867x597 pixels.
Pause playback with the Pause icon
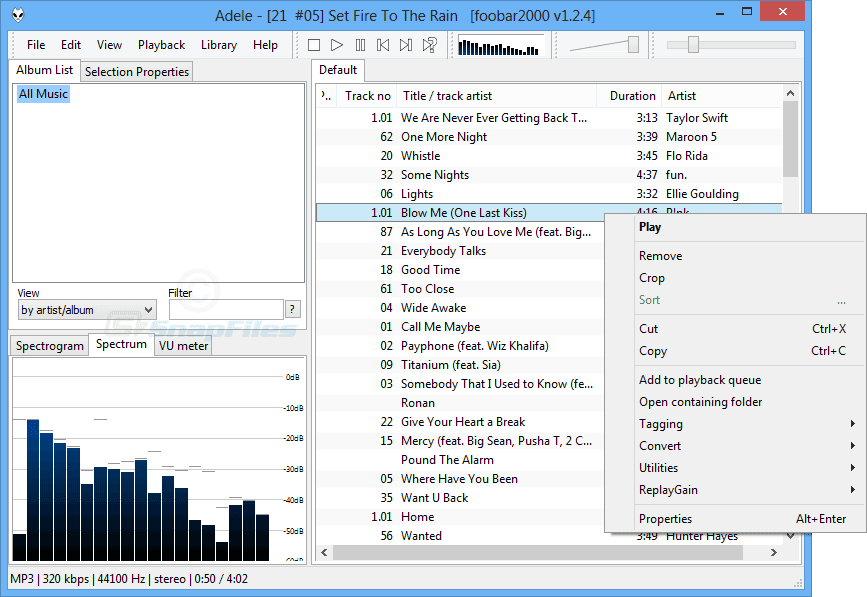coord(361,45)
